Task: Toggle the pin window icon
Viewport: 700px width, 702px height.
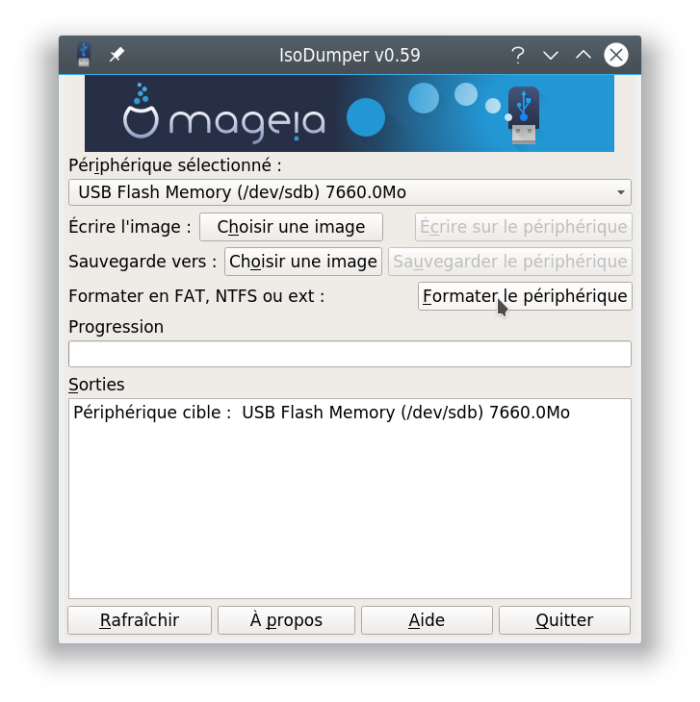Action: 117,55
